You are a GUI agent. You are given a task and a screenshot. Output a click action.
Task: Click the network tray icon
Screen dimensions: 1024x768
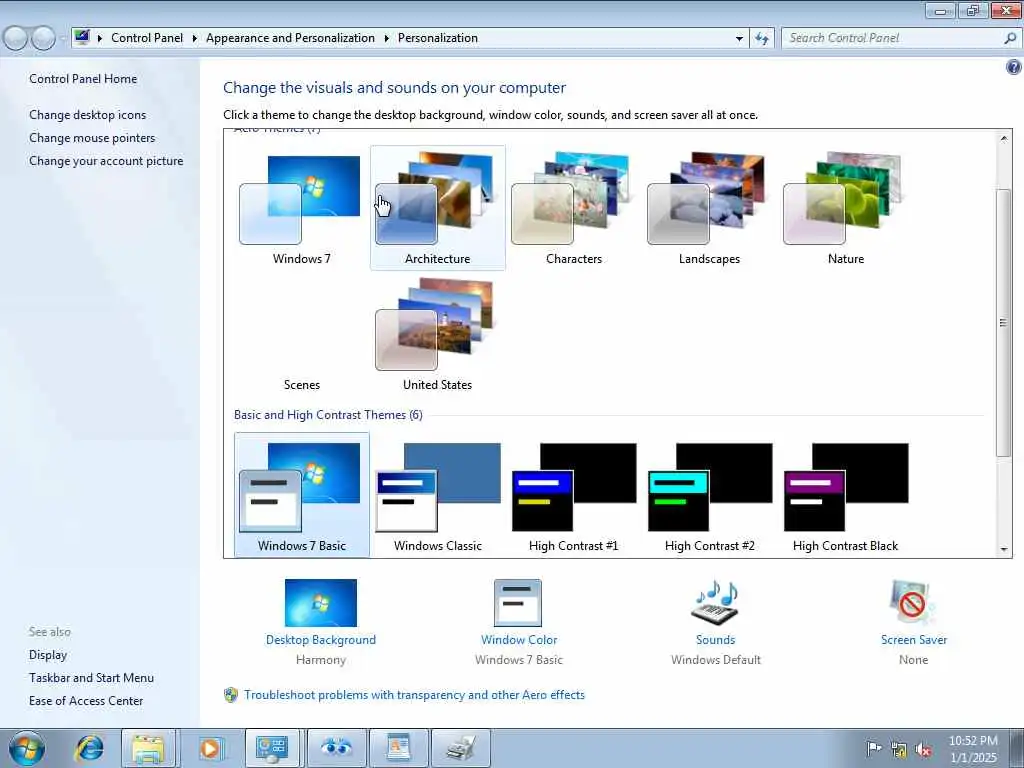click(x=899, y=749)
